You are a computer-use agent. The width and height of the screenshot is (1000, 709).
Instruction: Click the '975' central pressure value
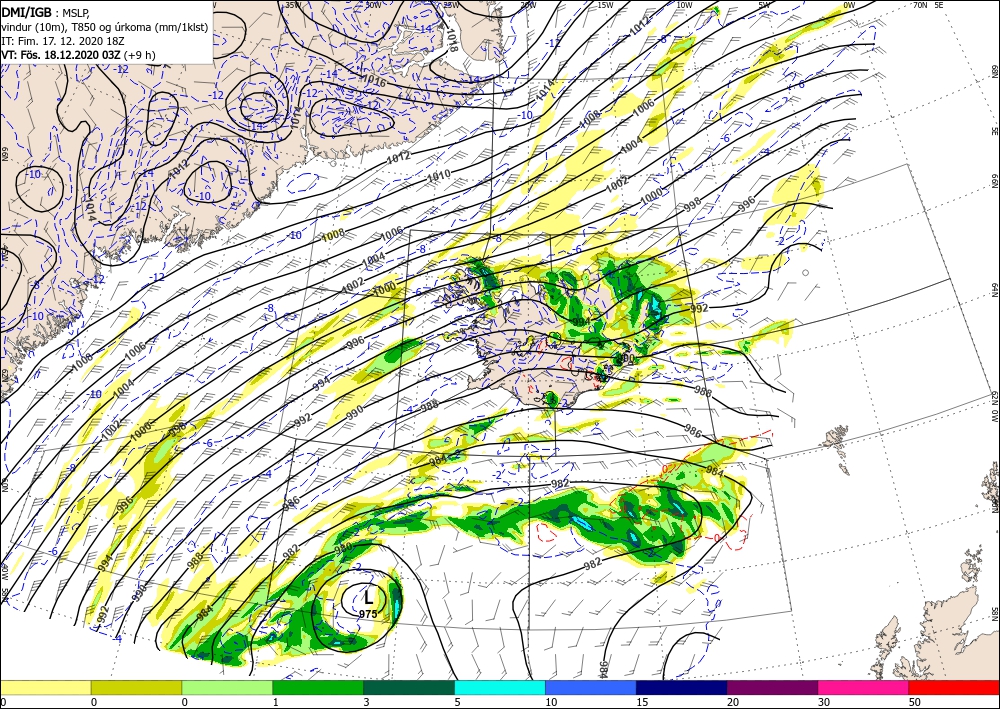[368, 614]
